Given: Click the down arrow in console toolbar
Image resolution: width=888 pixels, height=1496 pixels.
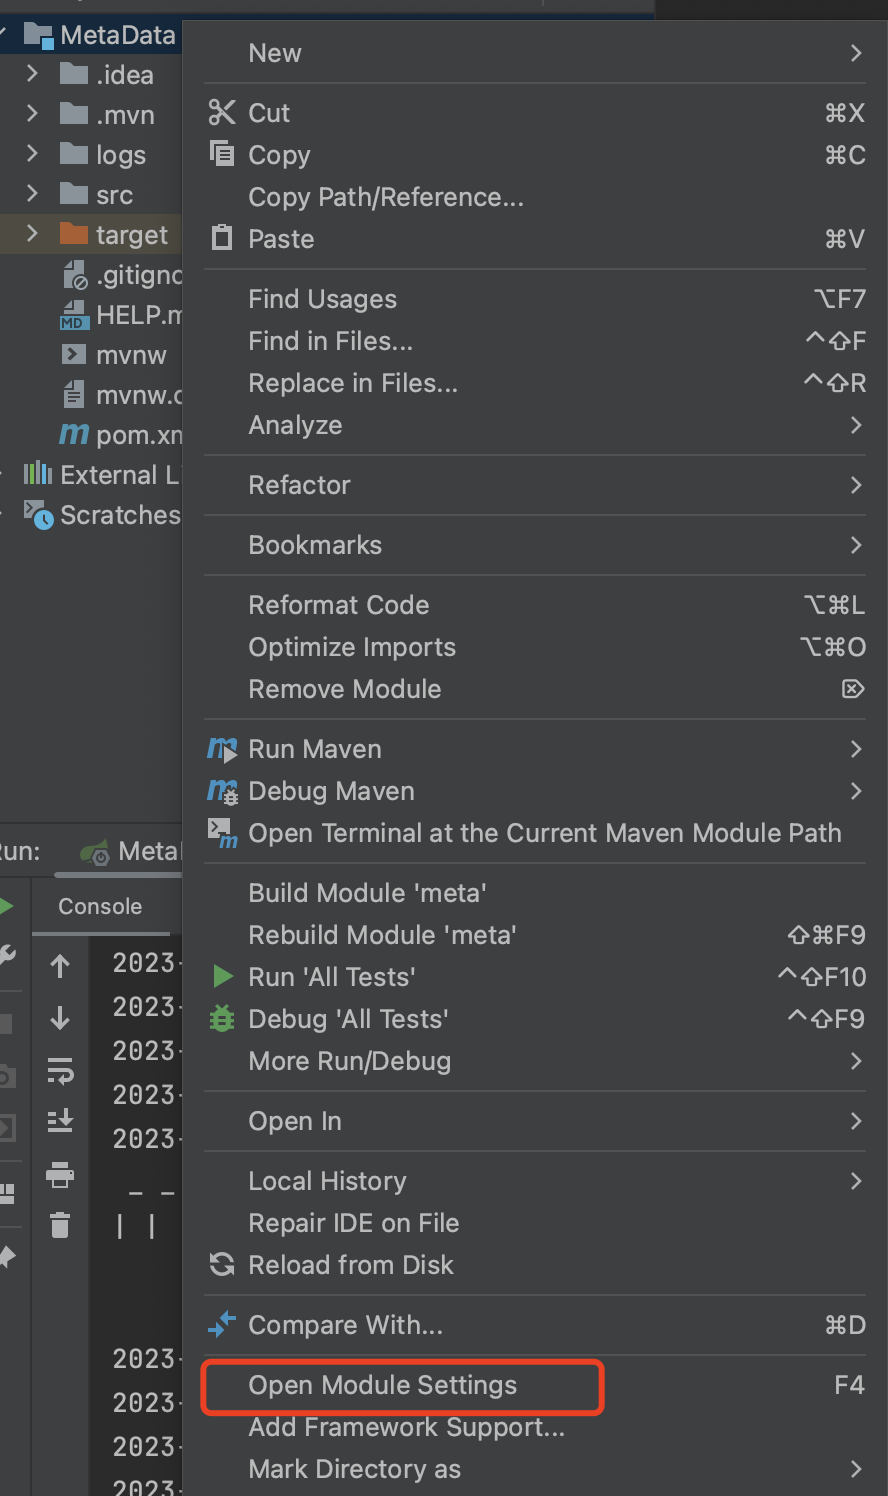Looking at the screenshot, I should [x=60, y=1019].
